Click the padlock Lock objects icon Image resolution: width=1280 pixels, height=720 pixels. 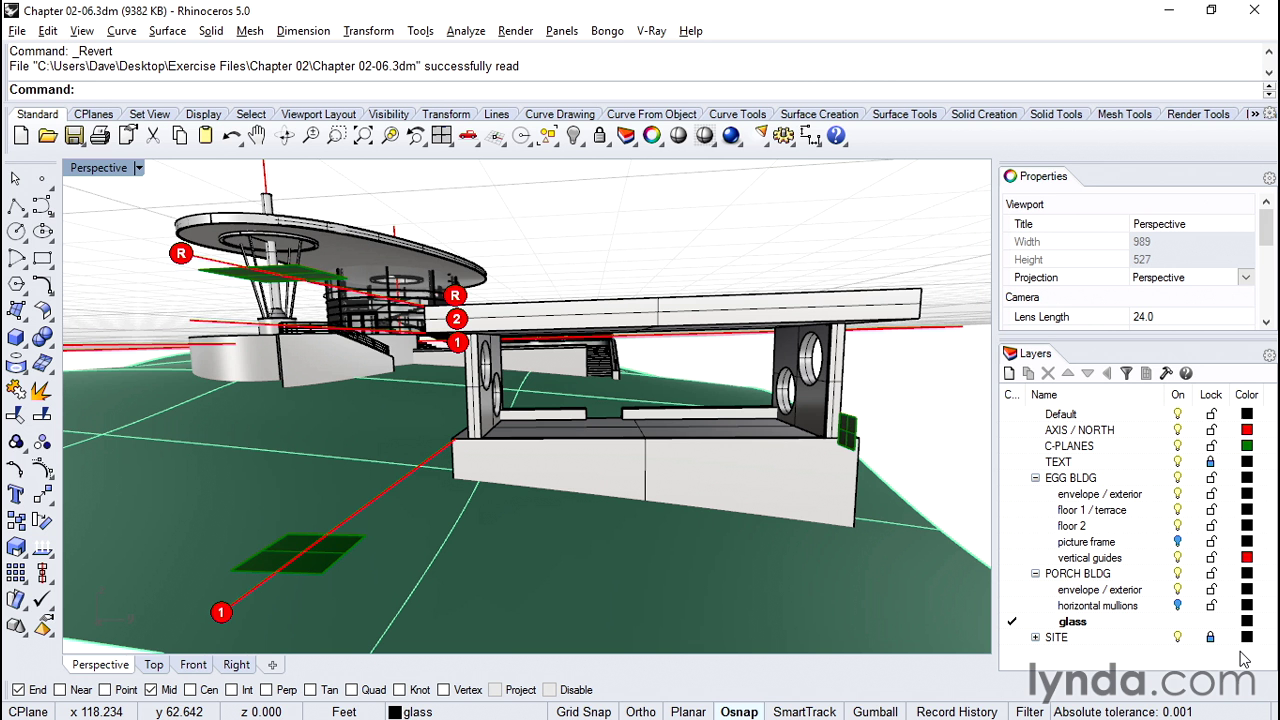tap(600, 136)
